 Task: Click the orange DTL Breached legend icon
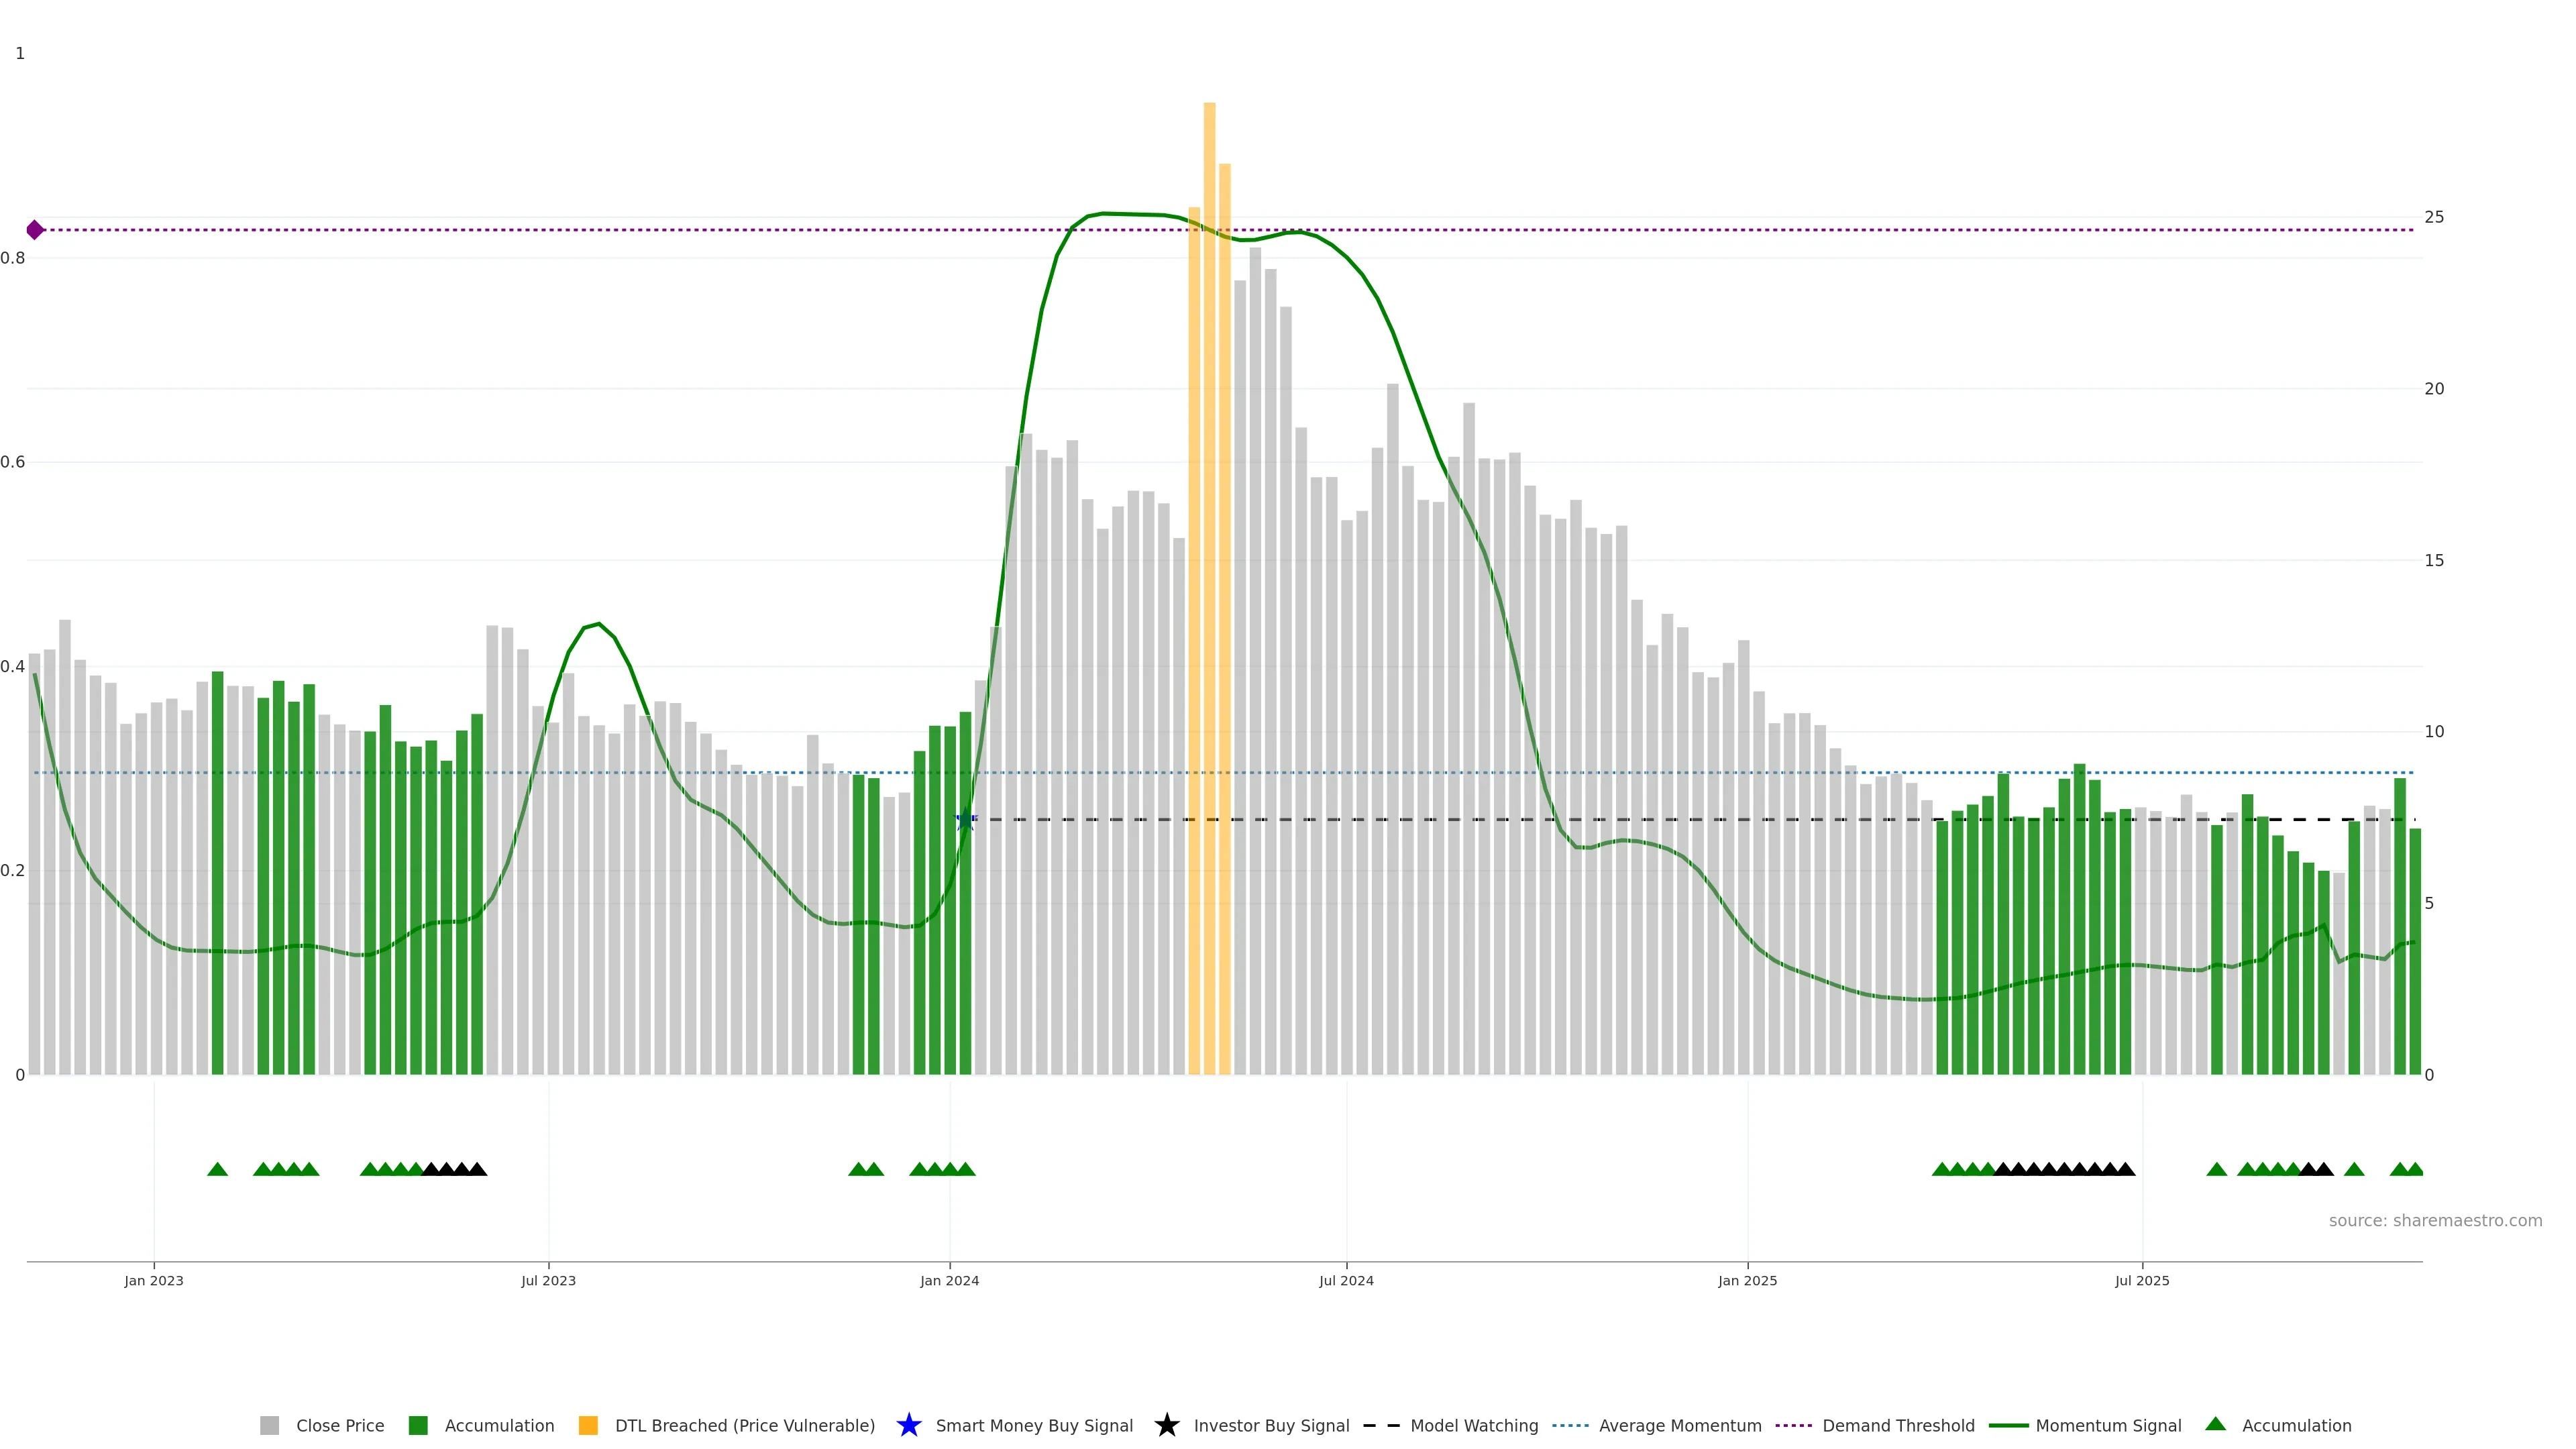(588, 1425)
